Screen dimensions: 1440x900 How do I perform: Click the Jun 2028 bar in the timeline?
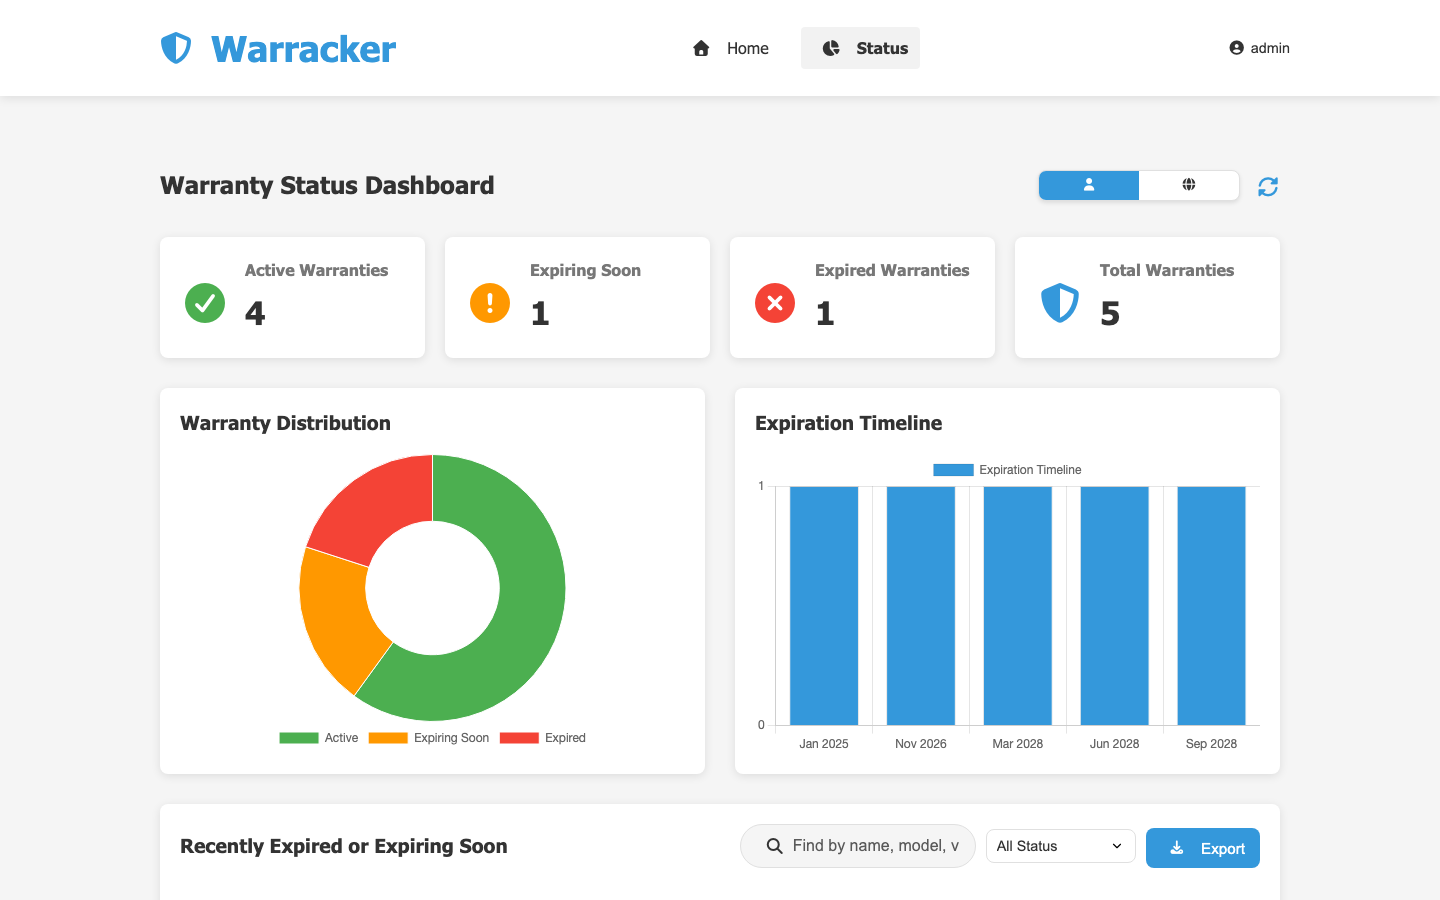1115,606
